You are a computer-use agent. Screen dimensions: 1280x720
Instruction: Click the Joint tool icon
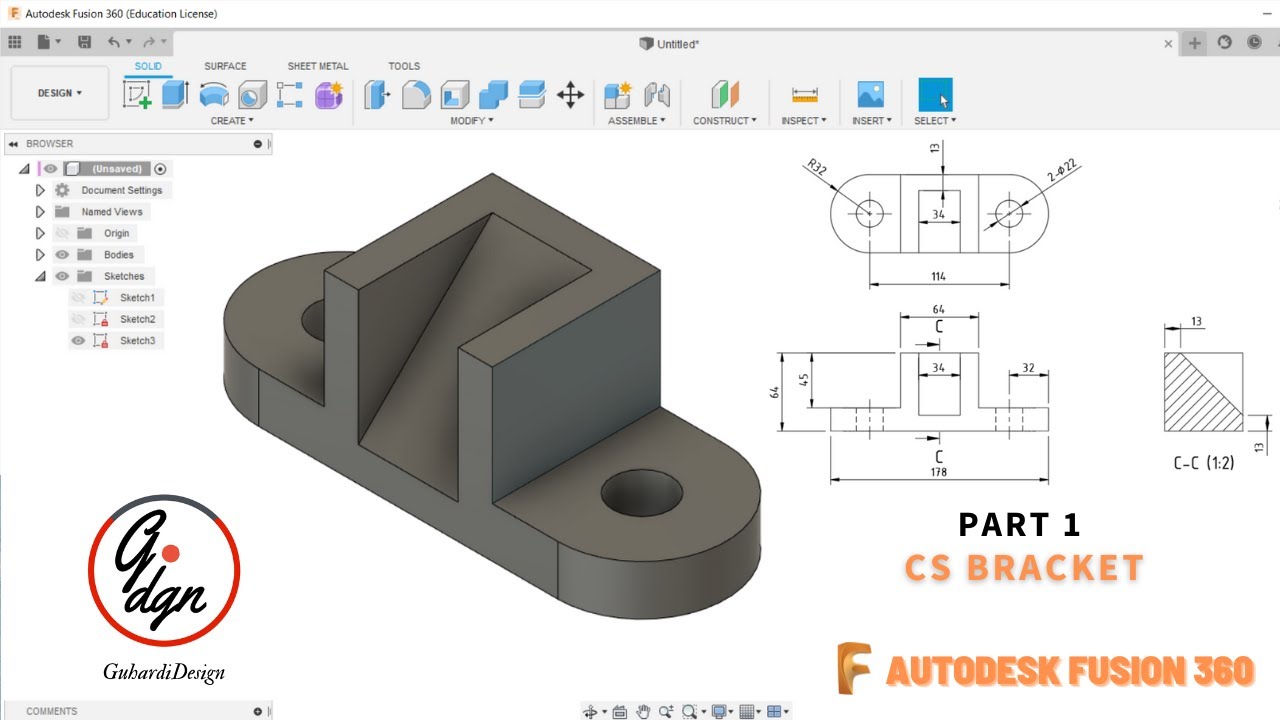656,95
